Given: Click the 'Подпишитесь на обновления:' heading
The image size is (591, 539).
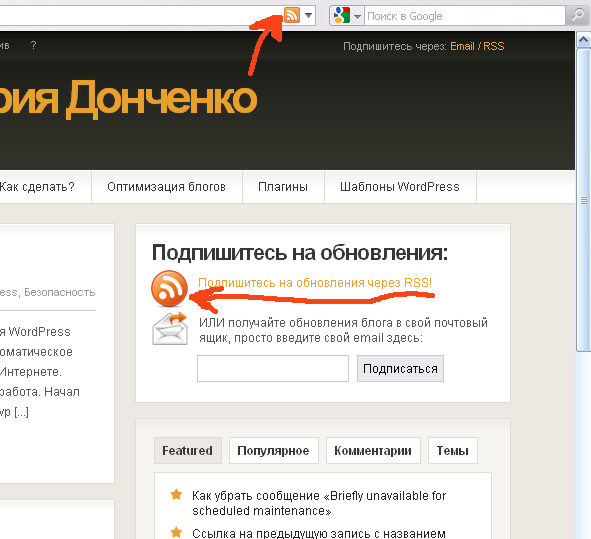Looking at the screenshot, I should (x=300, y=253).
